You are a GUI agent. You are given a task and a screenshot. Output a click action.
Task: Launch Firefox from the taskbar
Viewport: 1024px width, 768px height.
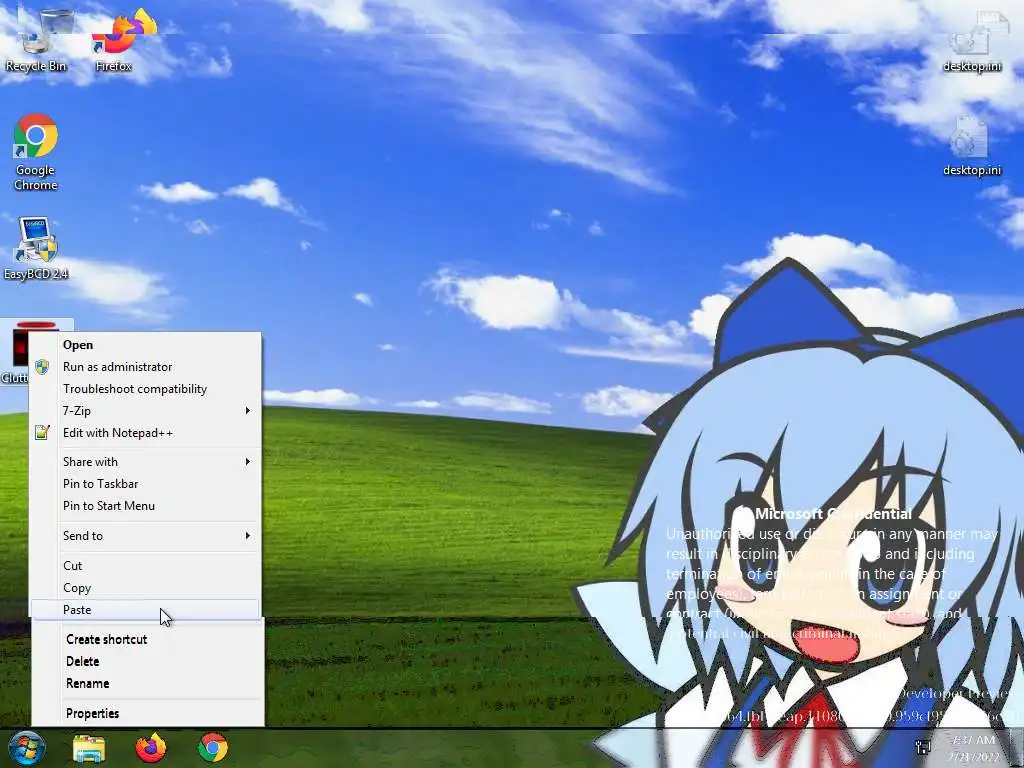point(151,748)
